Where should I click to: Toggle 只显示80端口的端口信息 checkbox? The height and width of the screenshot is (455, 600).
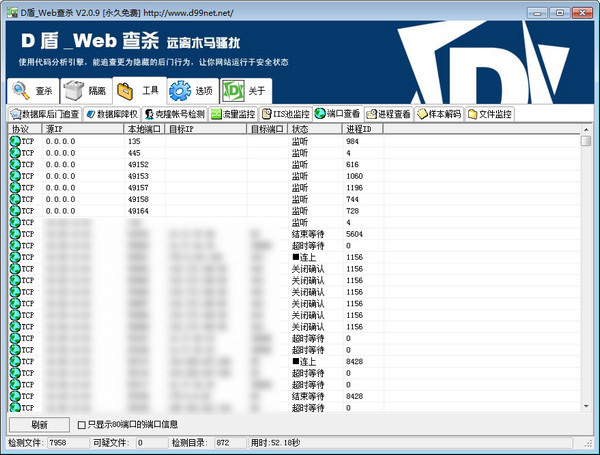pos(81,425)
